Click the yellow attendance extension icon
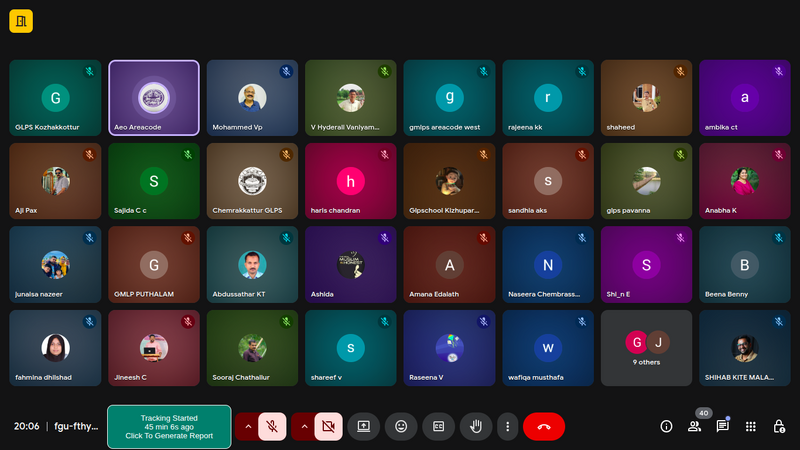This screenshot has height=450, width=800. coord(21,21)
